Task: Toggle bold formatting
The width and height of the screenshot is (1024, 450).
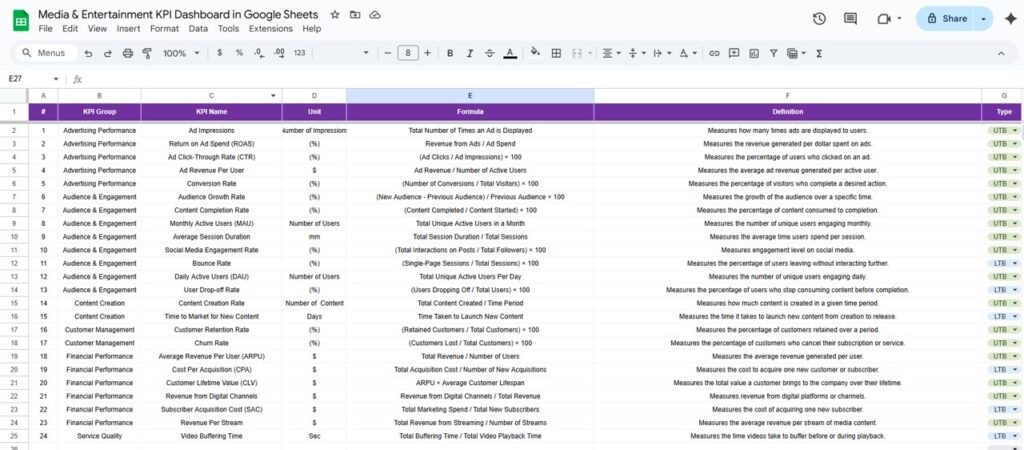Action: point(450,54)
